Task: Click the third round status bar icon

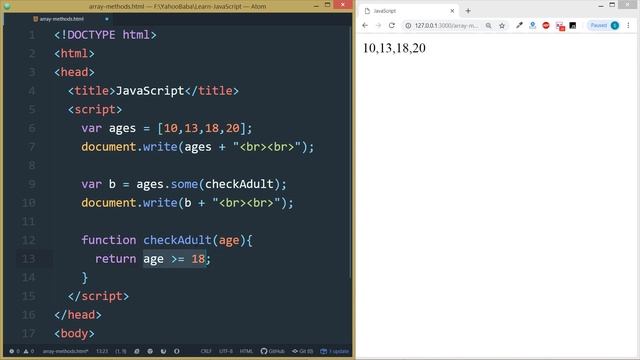Action: point(163,351)
